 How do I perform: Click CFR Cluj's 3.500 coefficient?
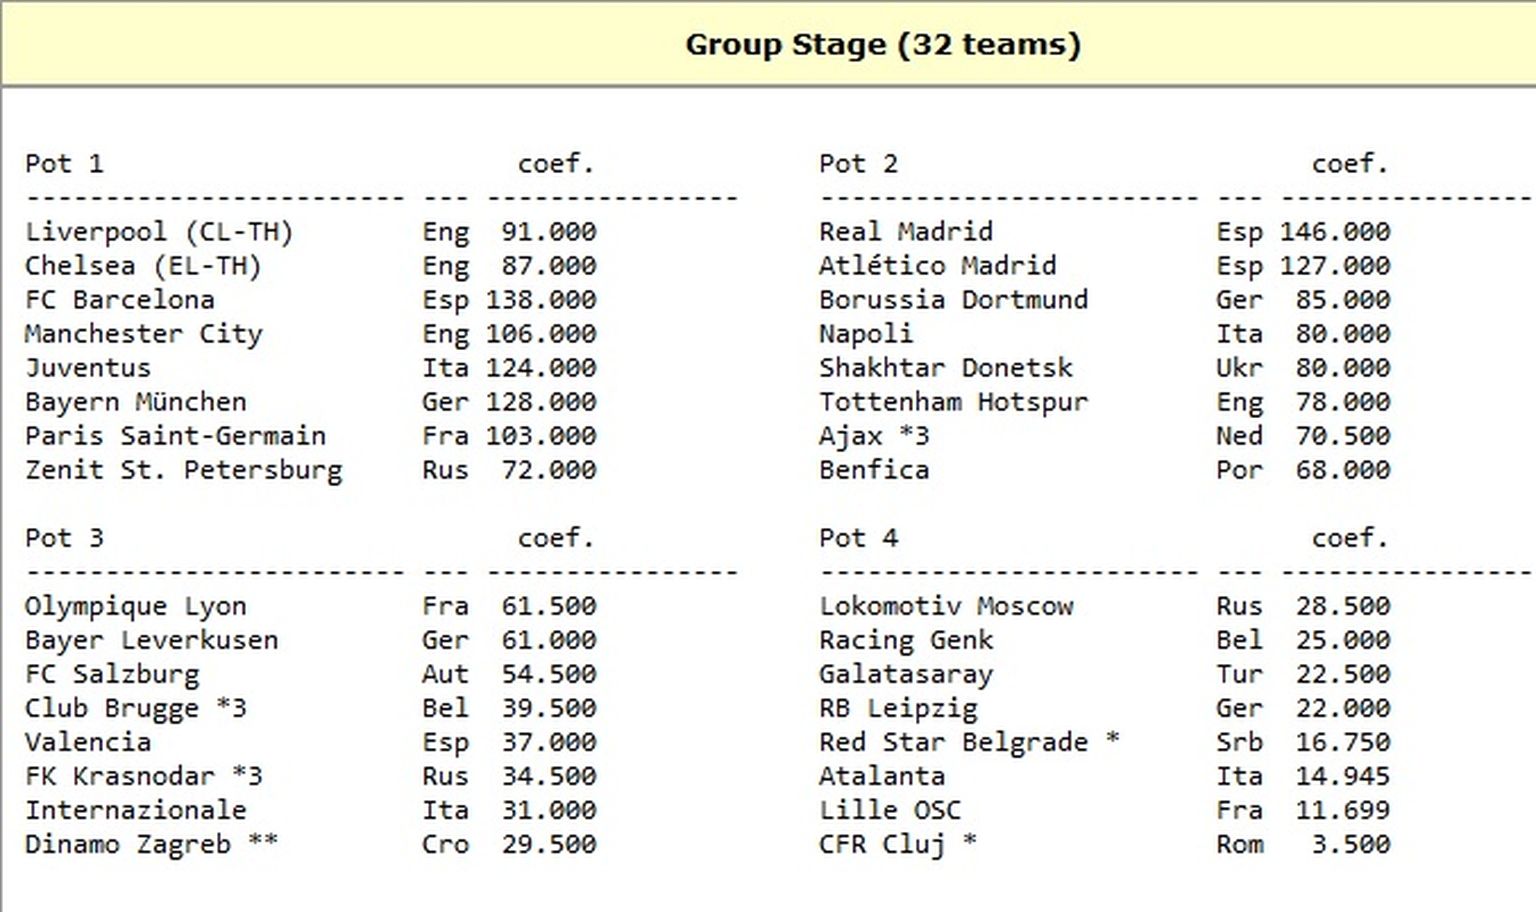[1350, 844]
